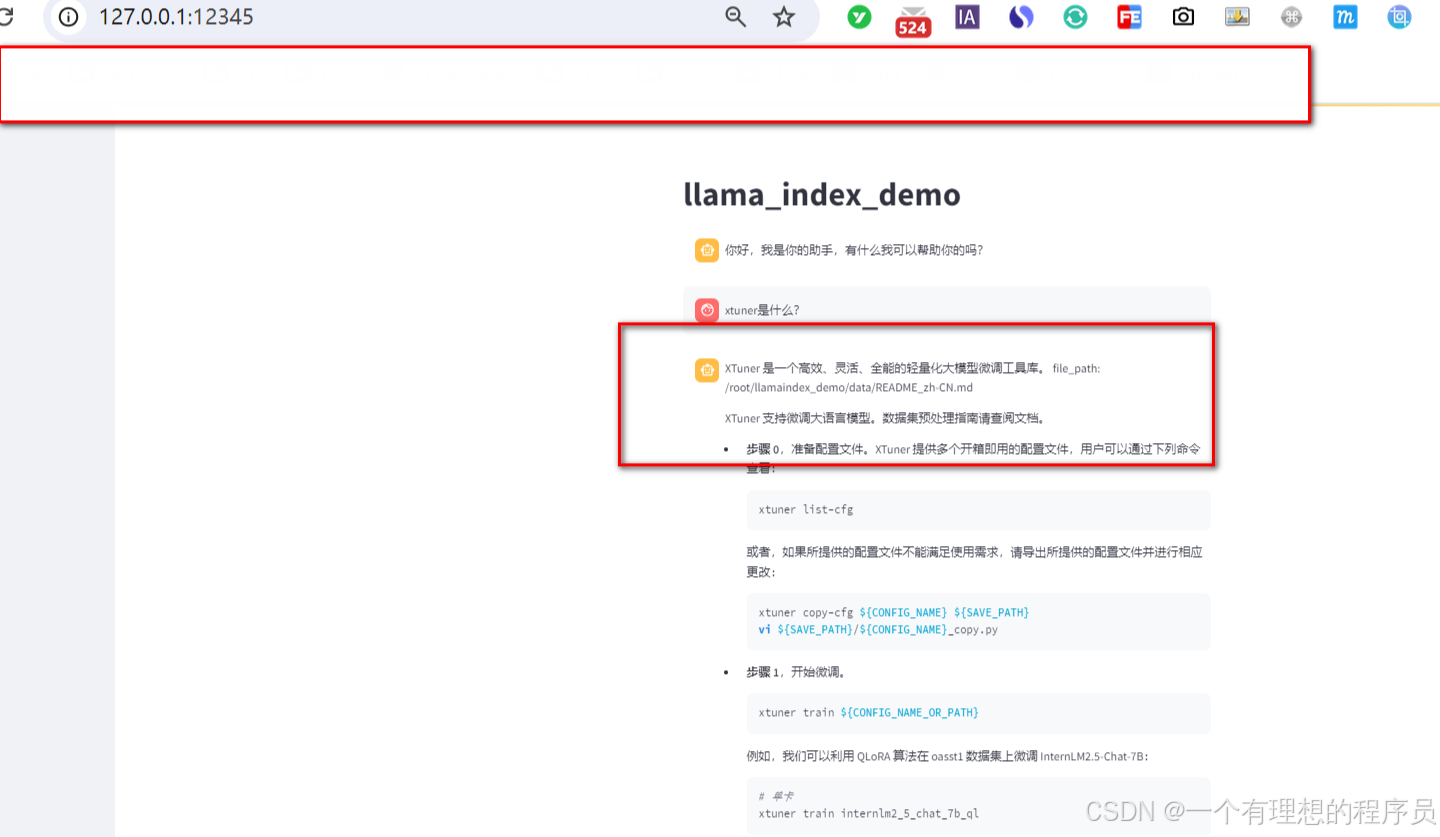Viewport: 1440px width, 837px height.
Task: Click the "vi ${SAVE_PATH}" command line
Action: click(878, 630)
